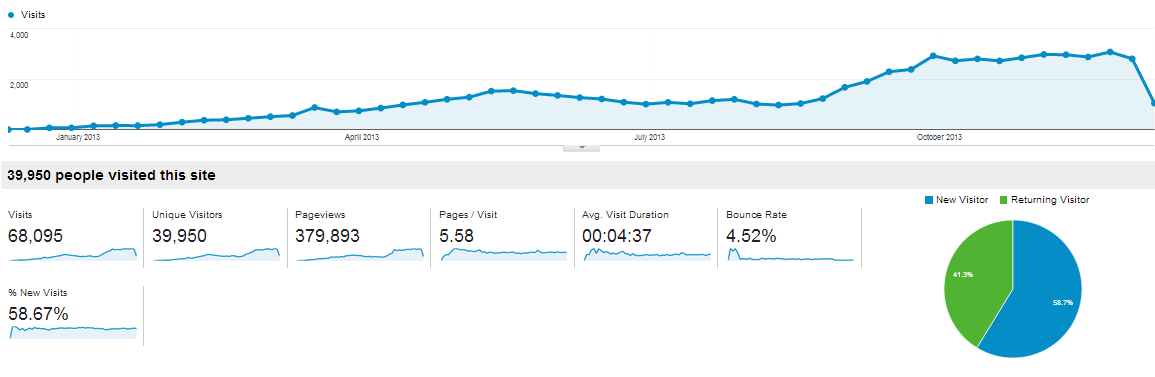Click the 4,000 y-axis label
Screen dimensions: 1155x377
click(19, 35)
